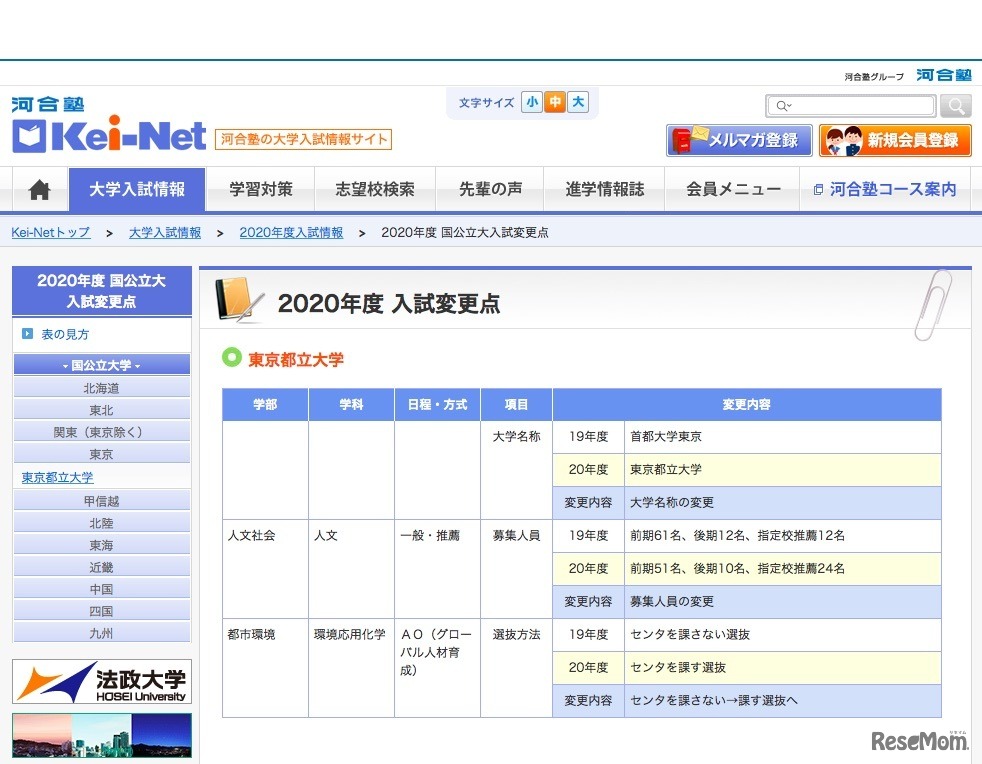Go to Kei-Netトップ via the breadcrumb
Viewport: 982px width, 764px height.
point(50,232)
